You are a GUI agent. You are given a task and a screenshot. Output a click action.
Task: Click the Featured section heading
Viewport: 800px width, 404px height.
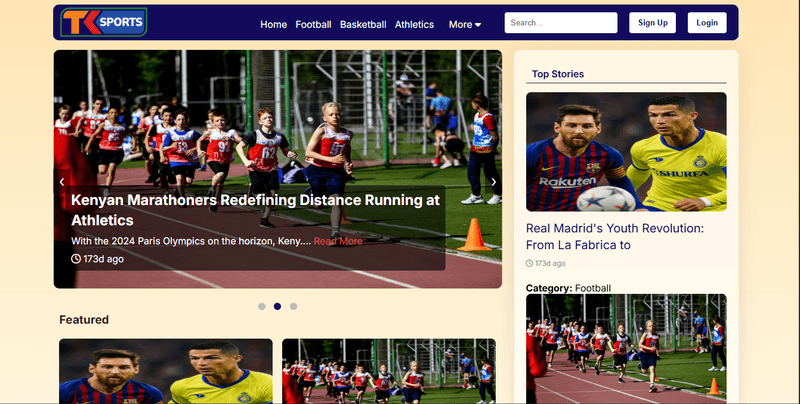[84, 320]
